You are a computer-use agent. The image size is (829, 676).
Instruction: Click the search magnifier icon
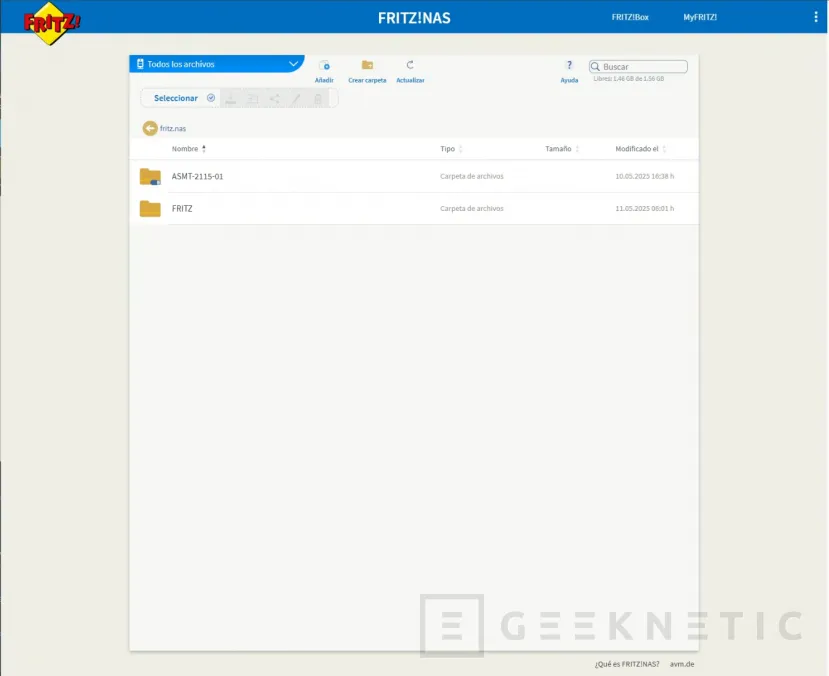pos(595,67)
